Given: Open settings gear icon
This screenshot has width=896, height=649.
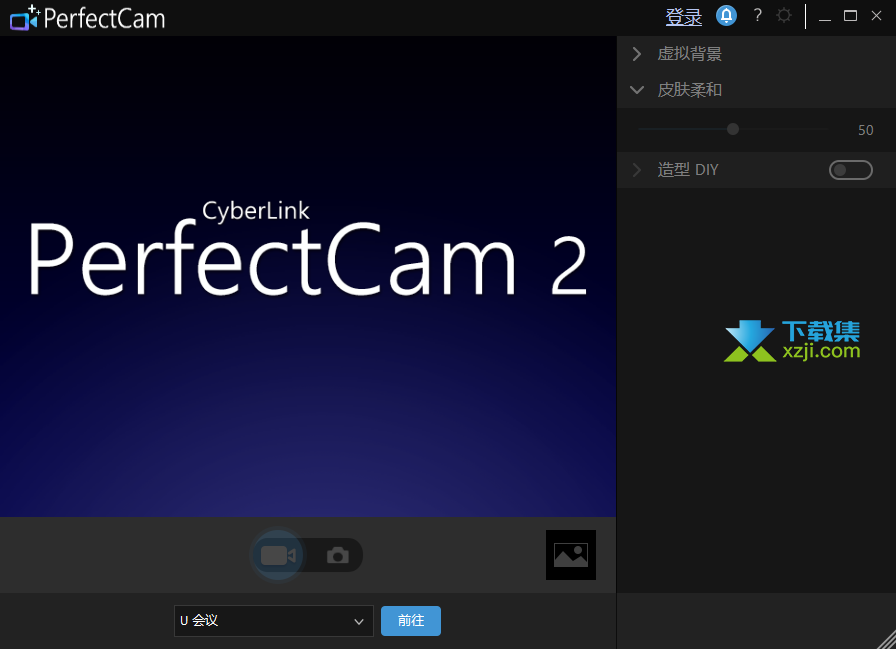Looking at the screenshot, I should click(784, 15).
